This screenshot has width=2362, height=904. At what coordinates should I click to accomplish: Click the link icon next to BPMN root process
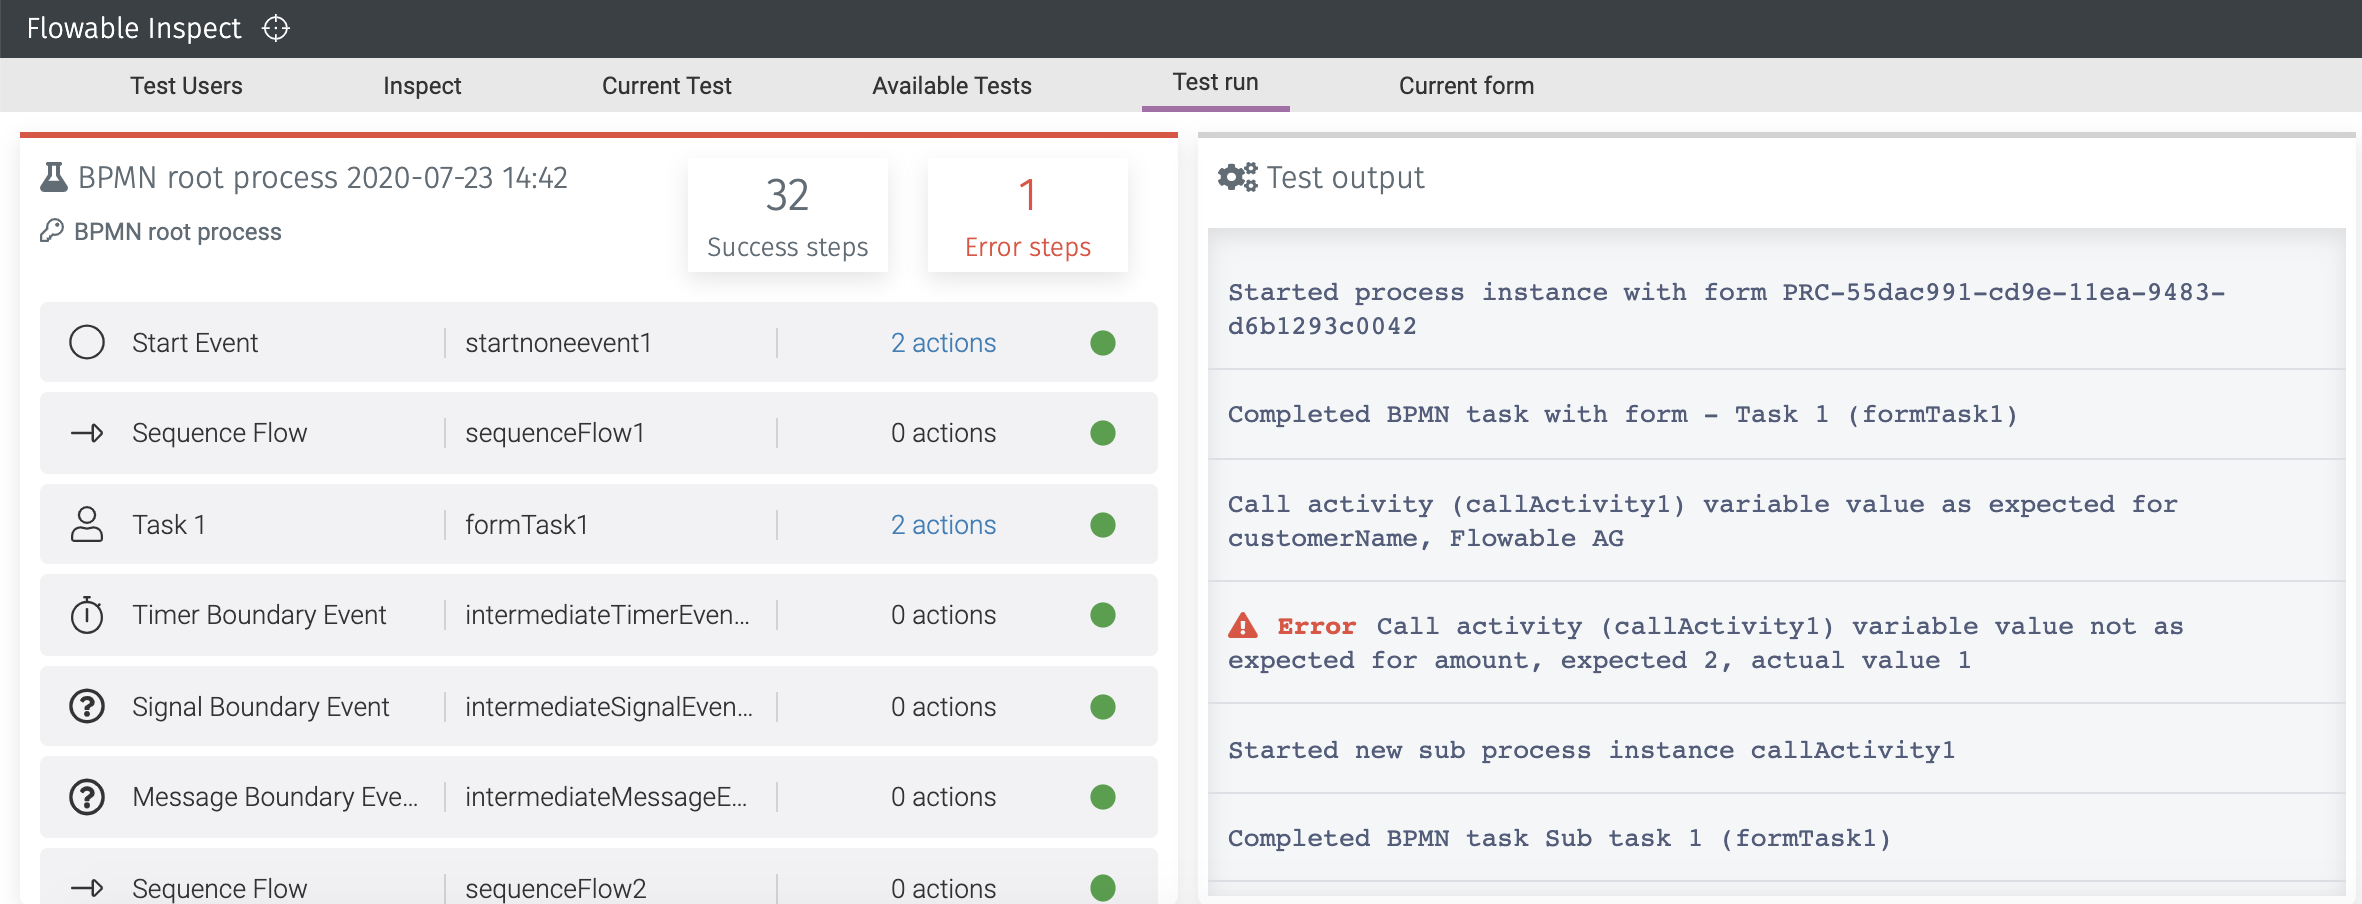[52, 231]
